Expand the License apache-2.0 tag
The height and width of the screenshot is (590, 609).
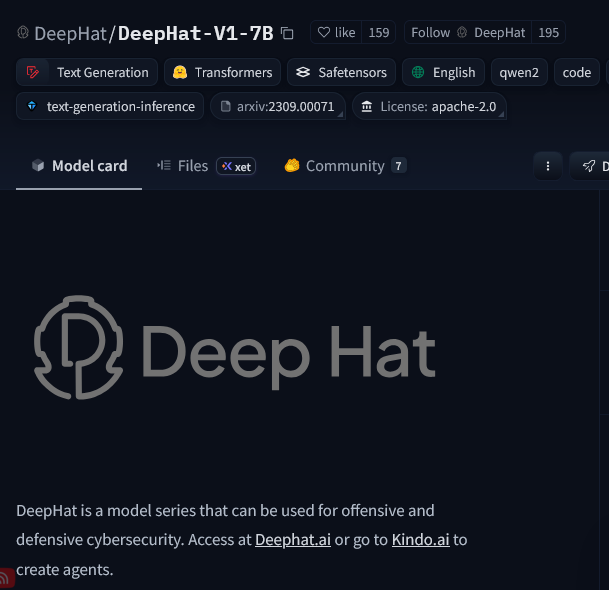pyautogui.click(x=429, y=106)
